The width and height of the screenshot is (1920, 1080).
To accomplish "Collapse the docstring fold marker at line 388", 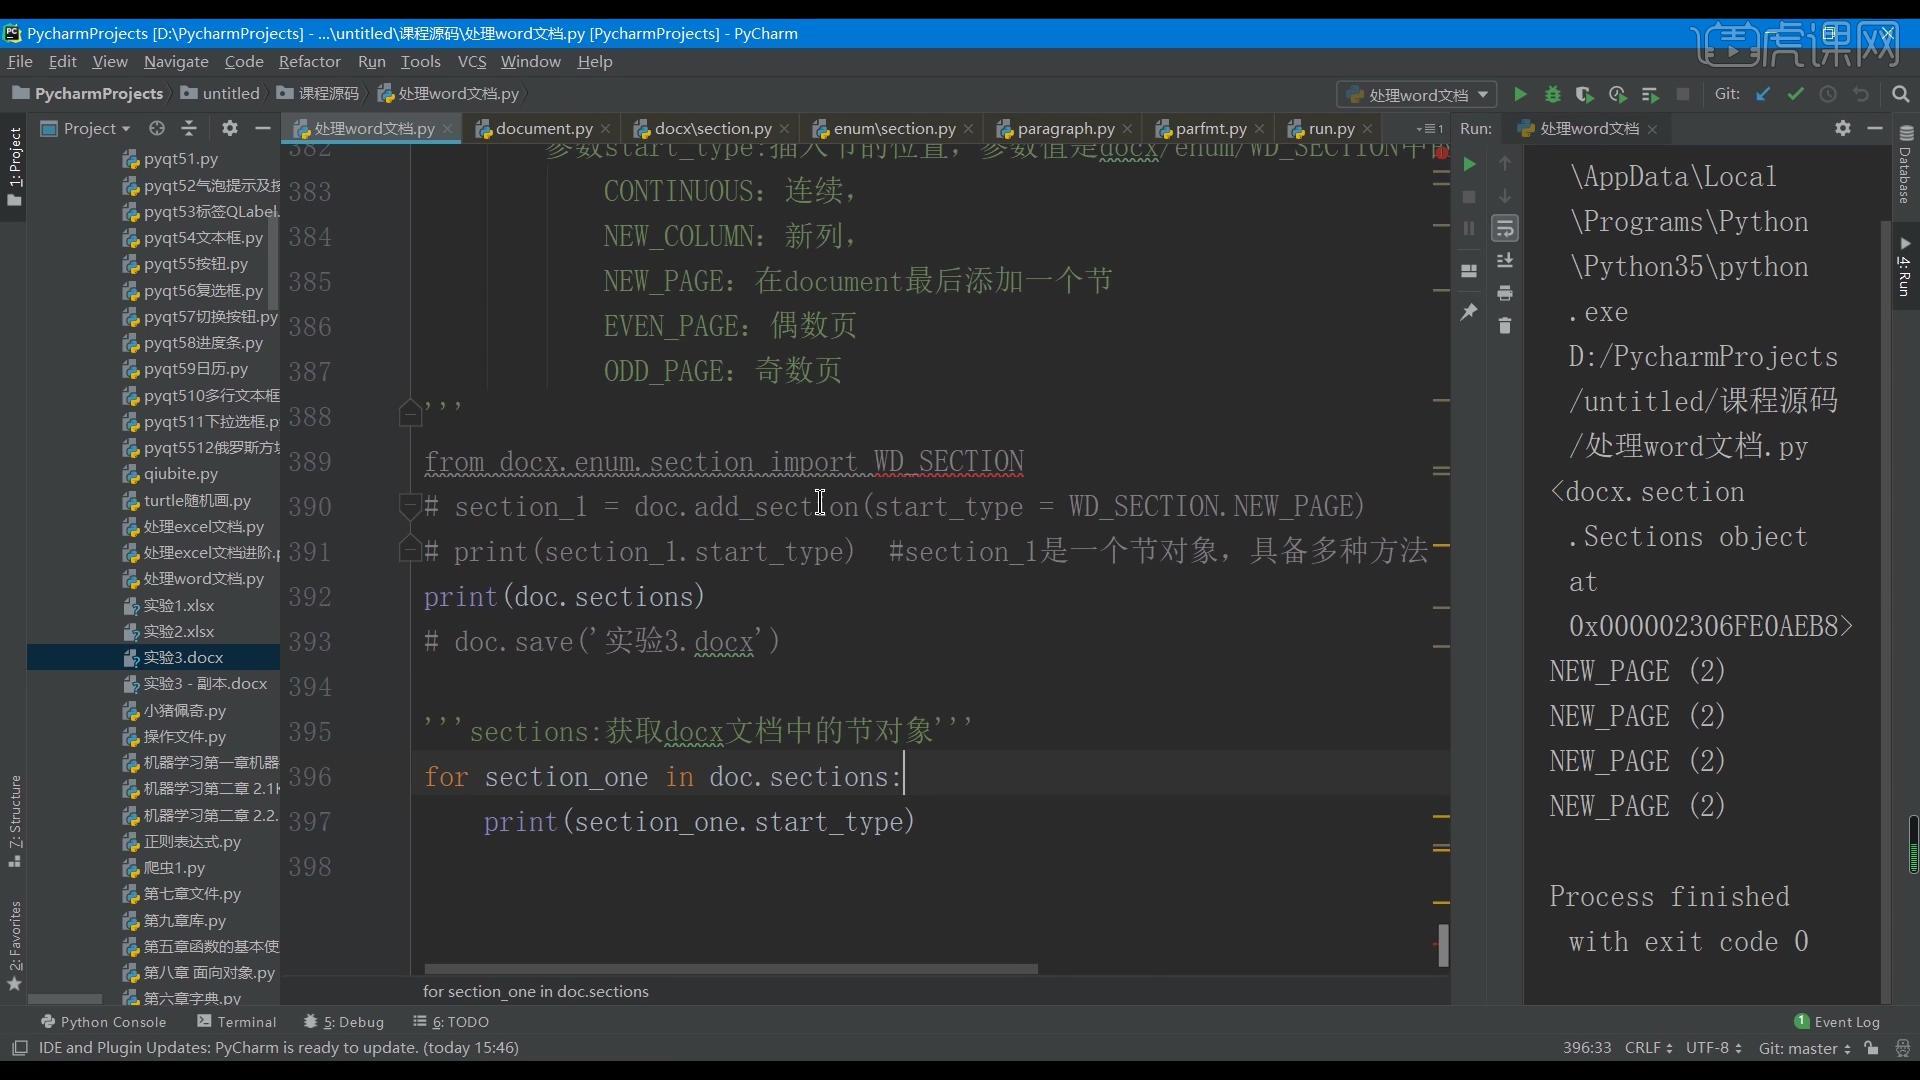I will tap(410, 413).
